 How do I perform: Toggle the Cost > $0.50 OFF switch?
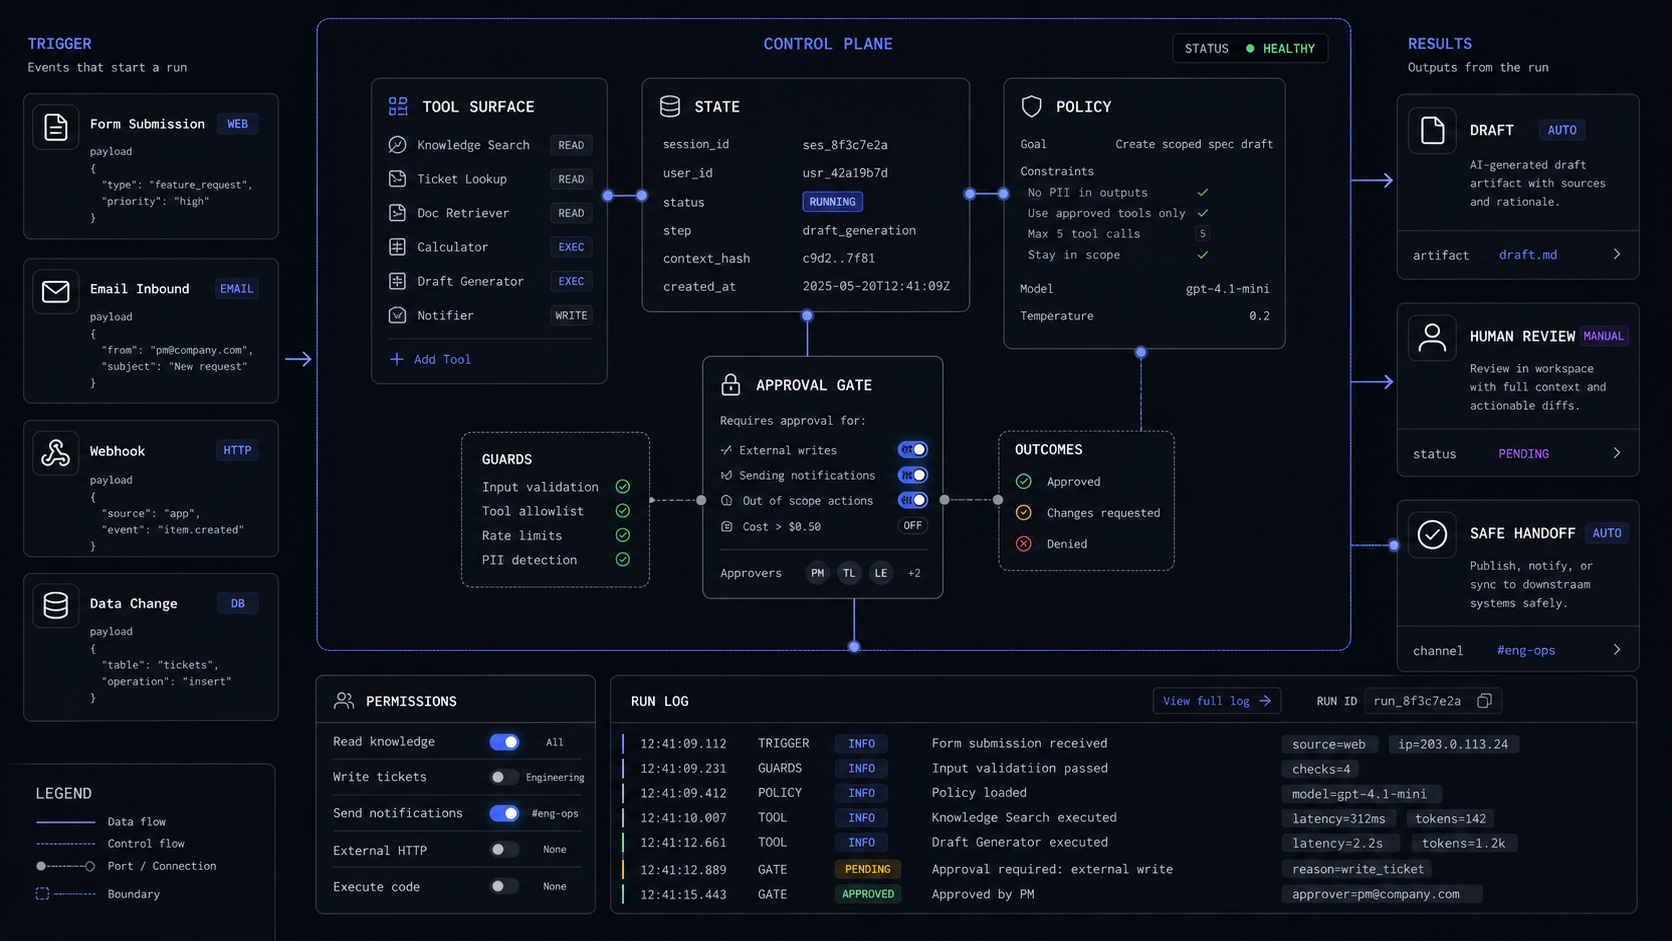point(912,526)
